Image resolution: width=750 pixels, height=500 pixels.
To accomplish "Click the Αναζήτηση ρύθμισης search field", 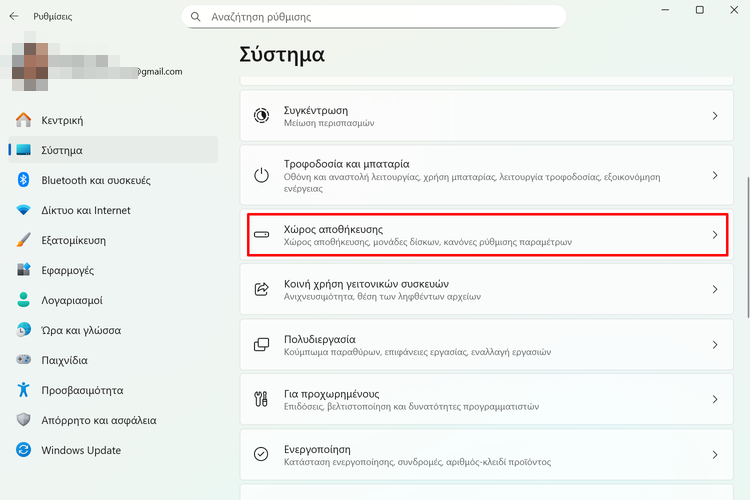I will point(380,17).
